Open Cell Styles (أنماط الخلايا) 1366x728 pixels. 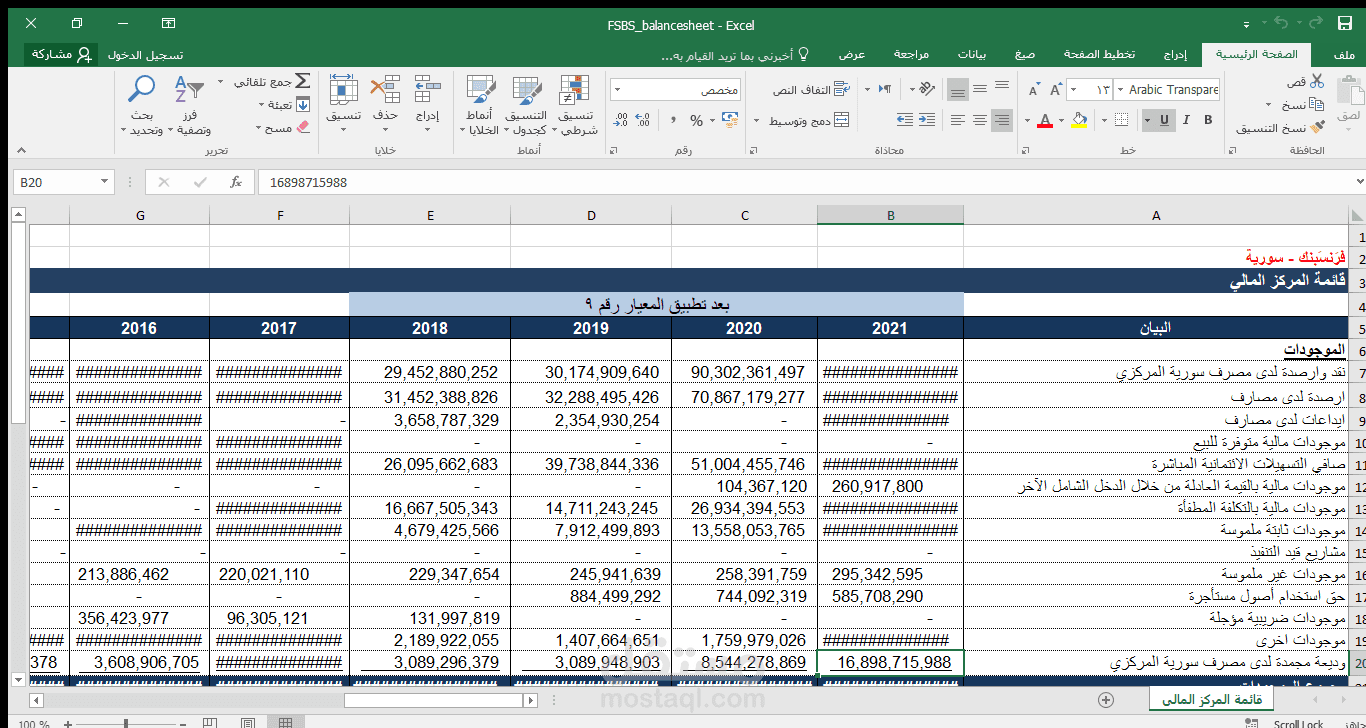click(x=480, y=105)
